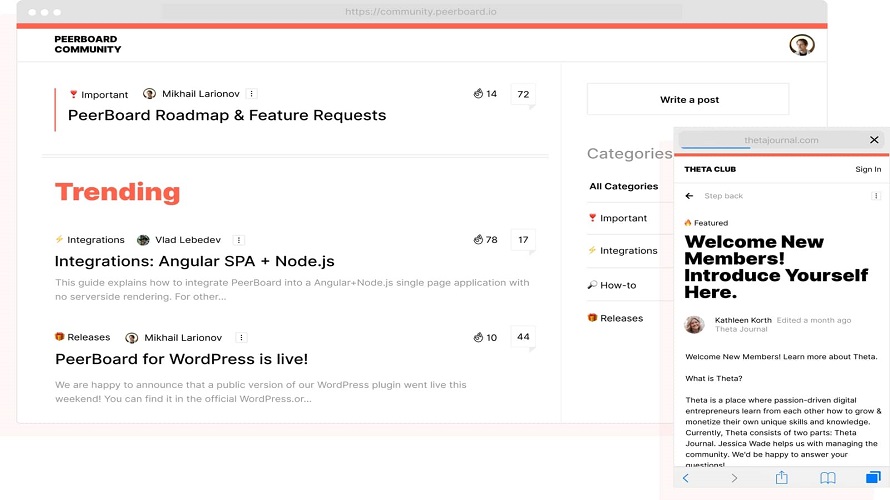Click Welcome New Members post title
Viewport: 890px width, 500px height.
pyautogui.click(x=776, y=267)
